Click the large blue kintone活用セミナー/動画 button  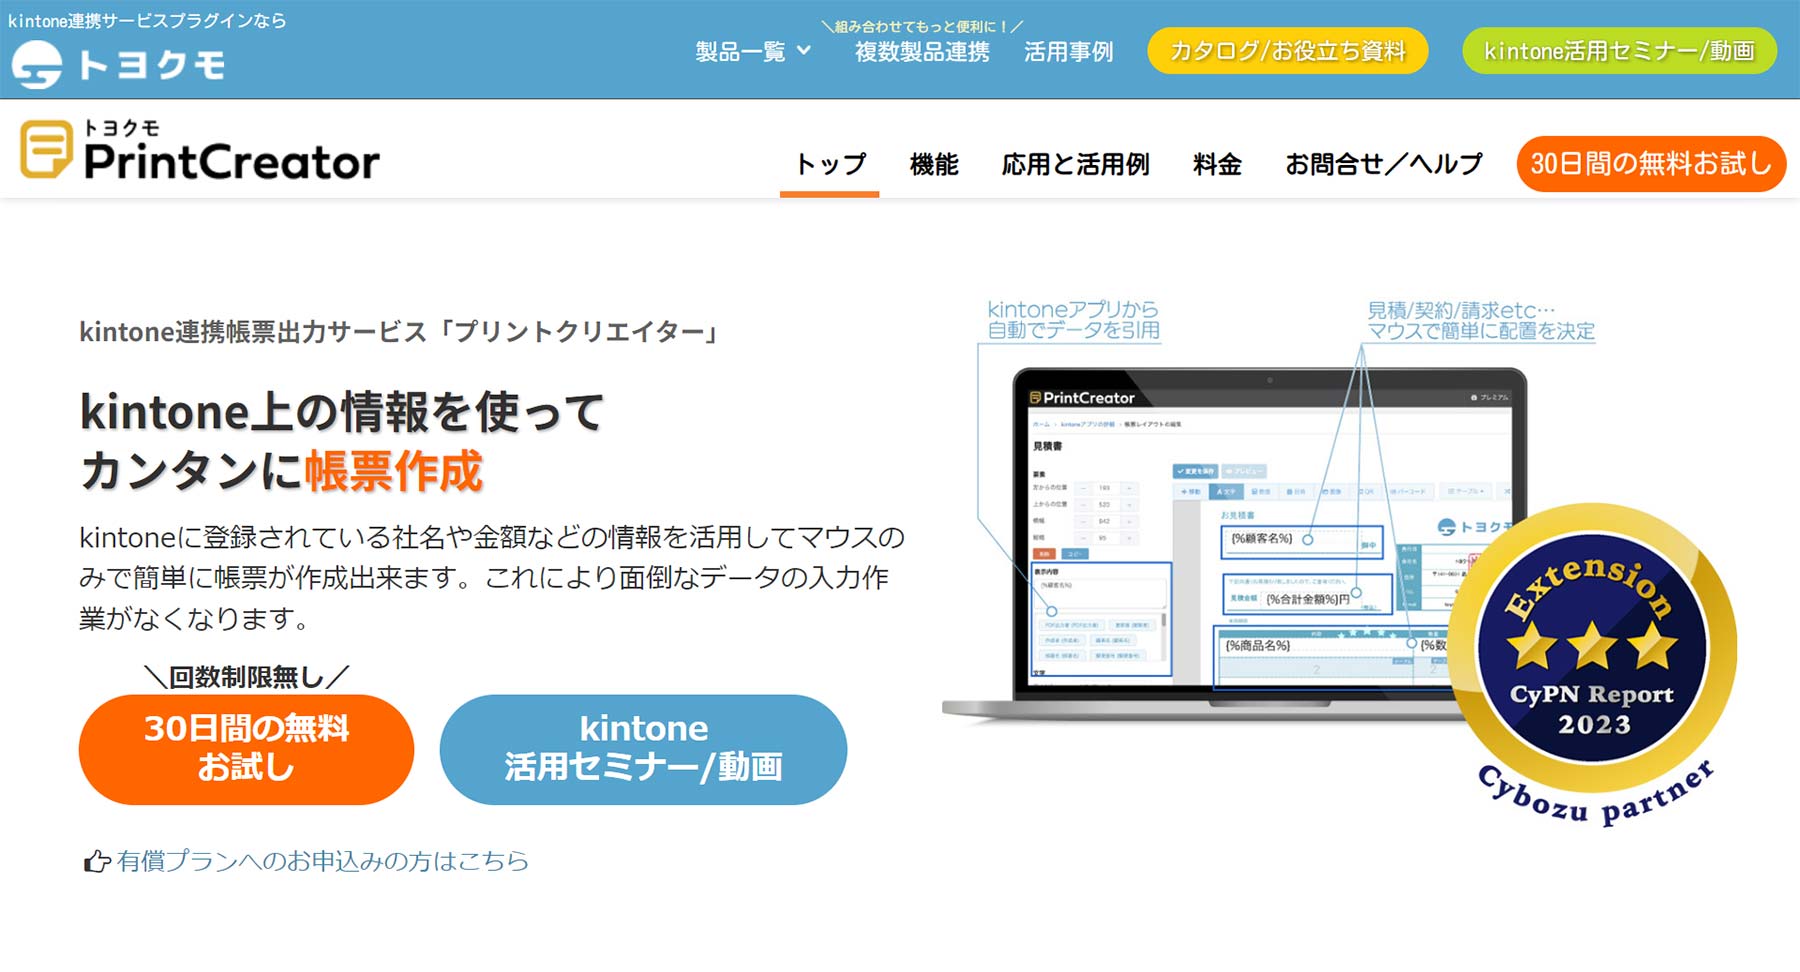[x=643, y=749]
